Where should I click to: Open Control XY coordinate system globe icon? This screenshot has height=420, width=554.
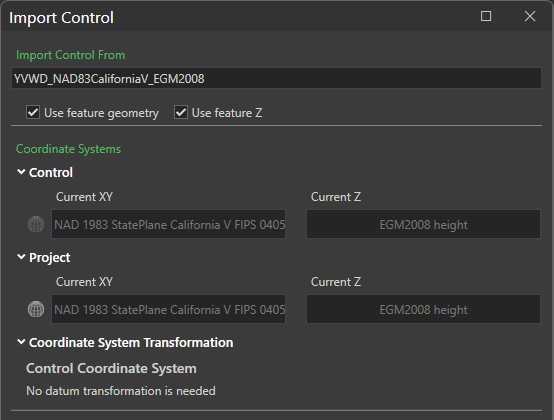(36, 224)
